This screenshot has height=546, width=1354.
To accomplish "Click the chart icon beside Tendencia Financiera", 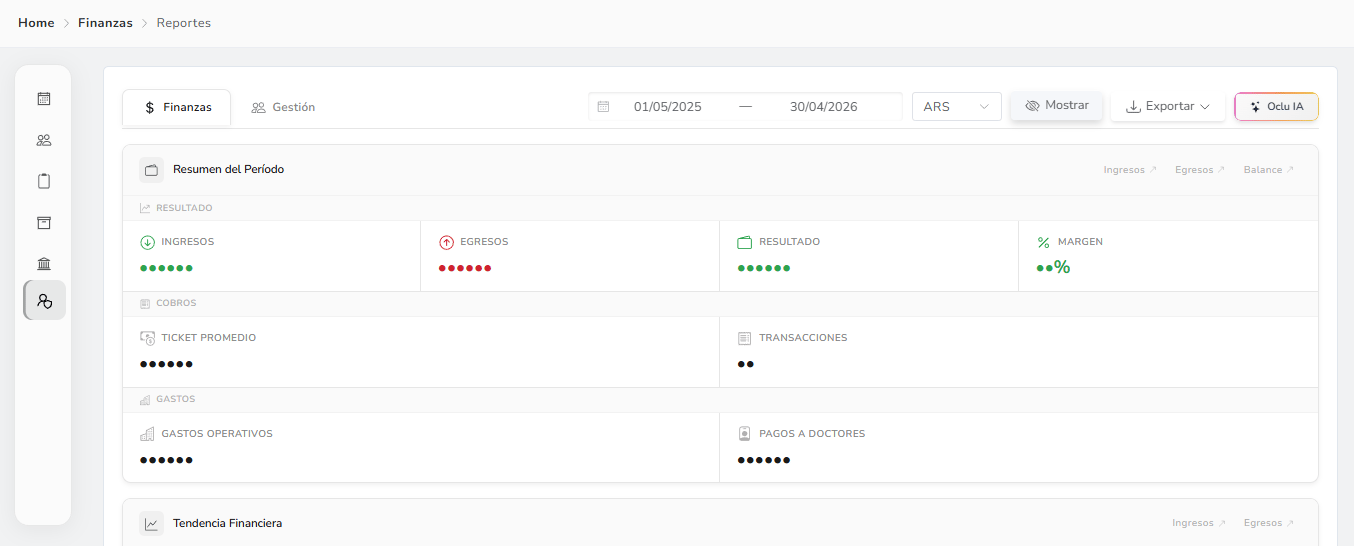I will [x=151, y=523].
